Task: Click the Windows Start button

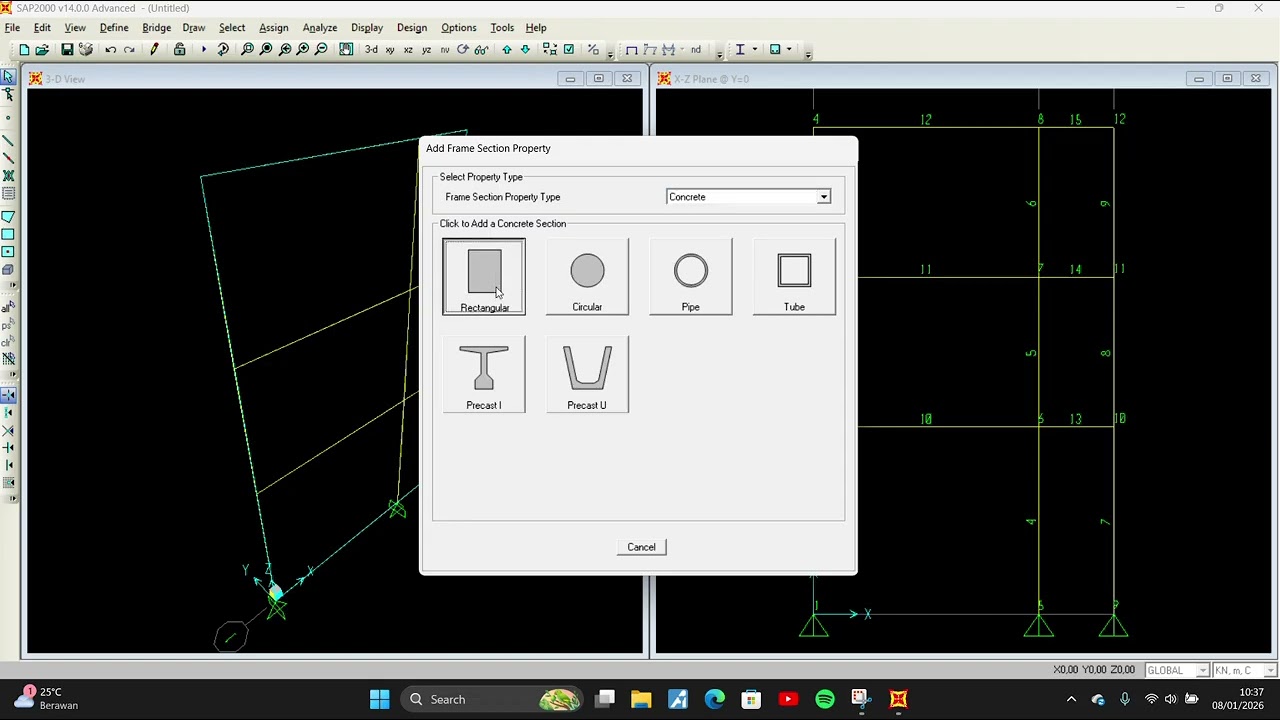Action: click(x=380, y=699)
